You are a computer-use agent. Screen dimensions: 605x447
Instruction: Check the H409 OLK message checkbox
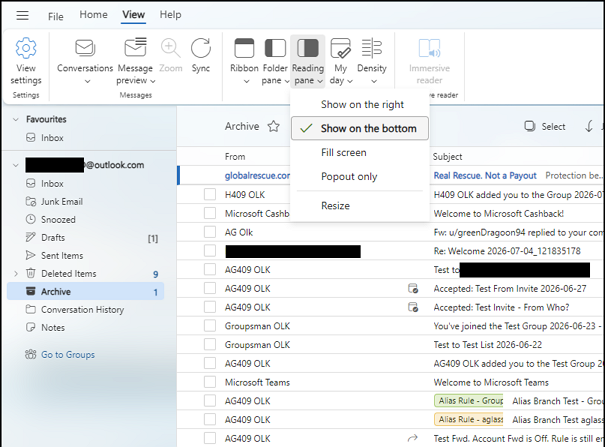point(210,194)
